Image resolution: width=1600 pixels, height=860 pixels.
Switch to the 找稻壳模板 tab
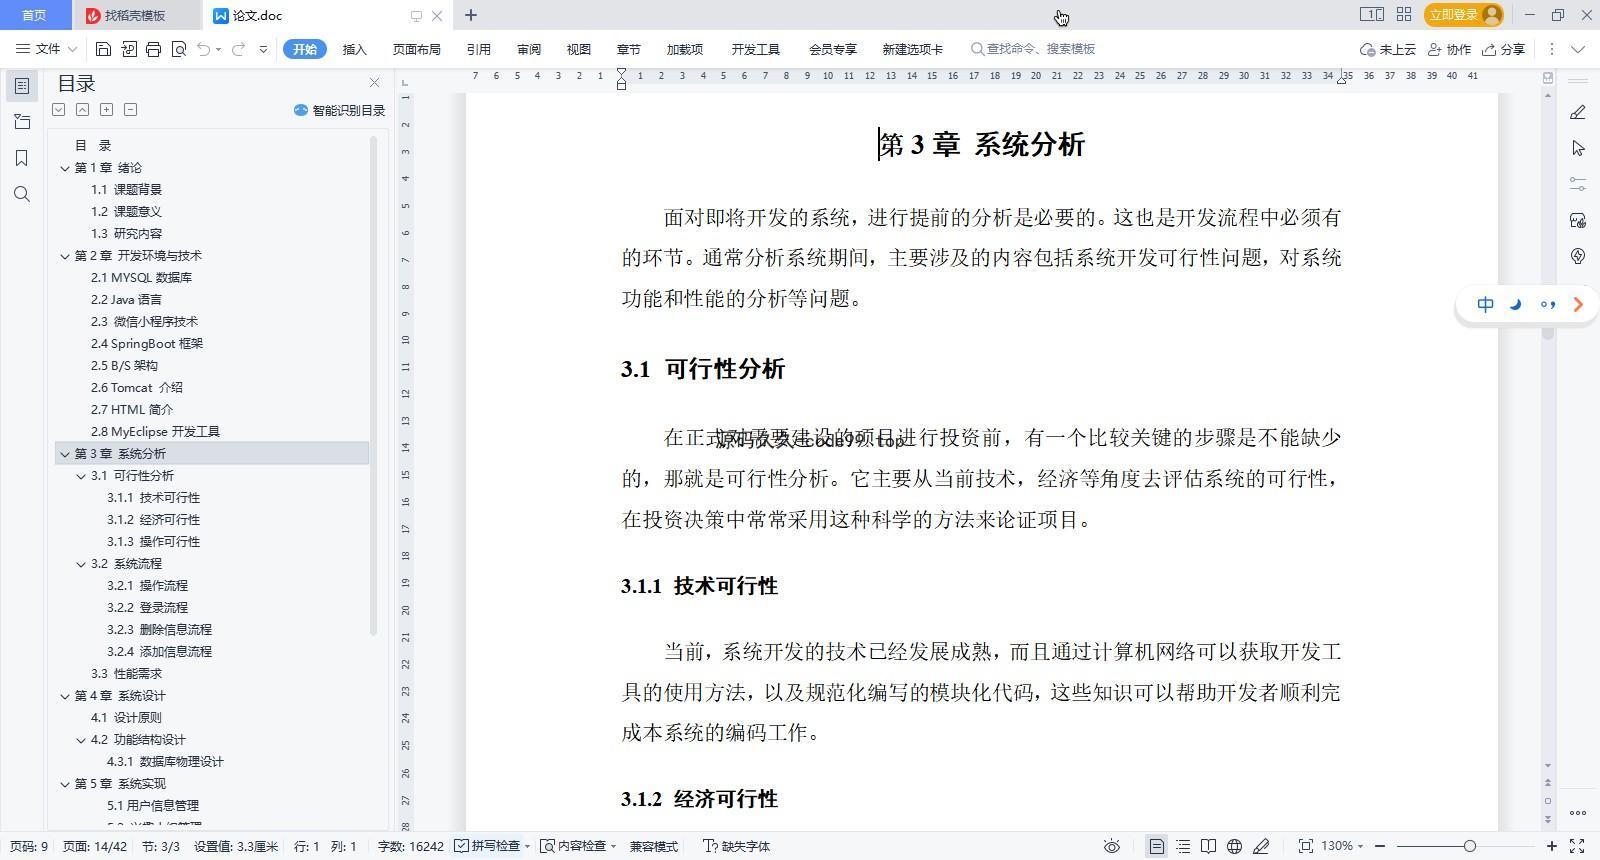point(134,15)
